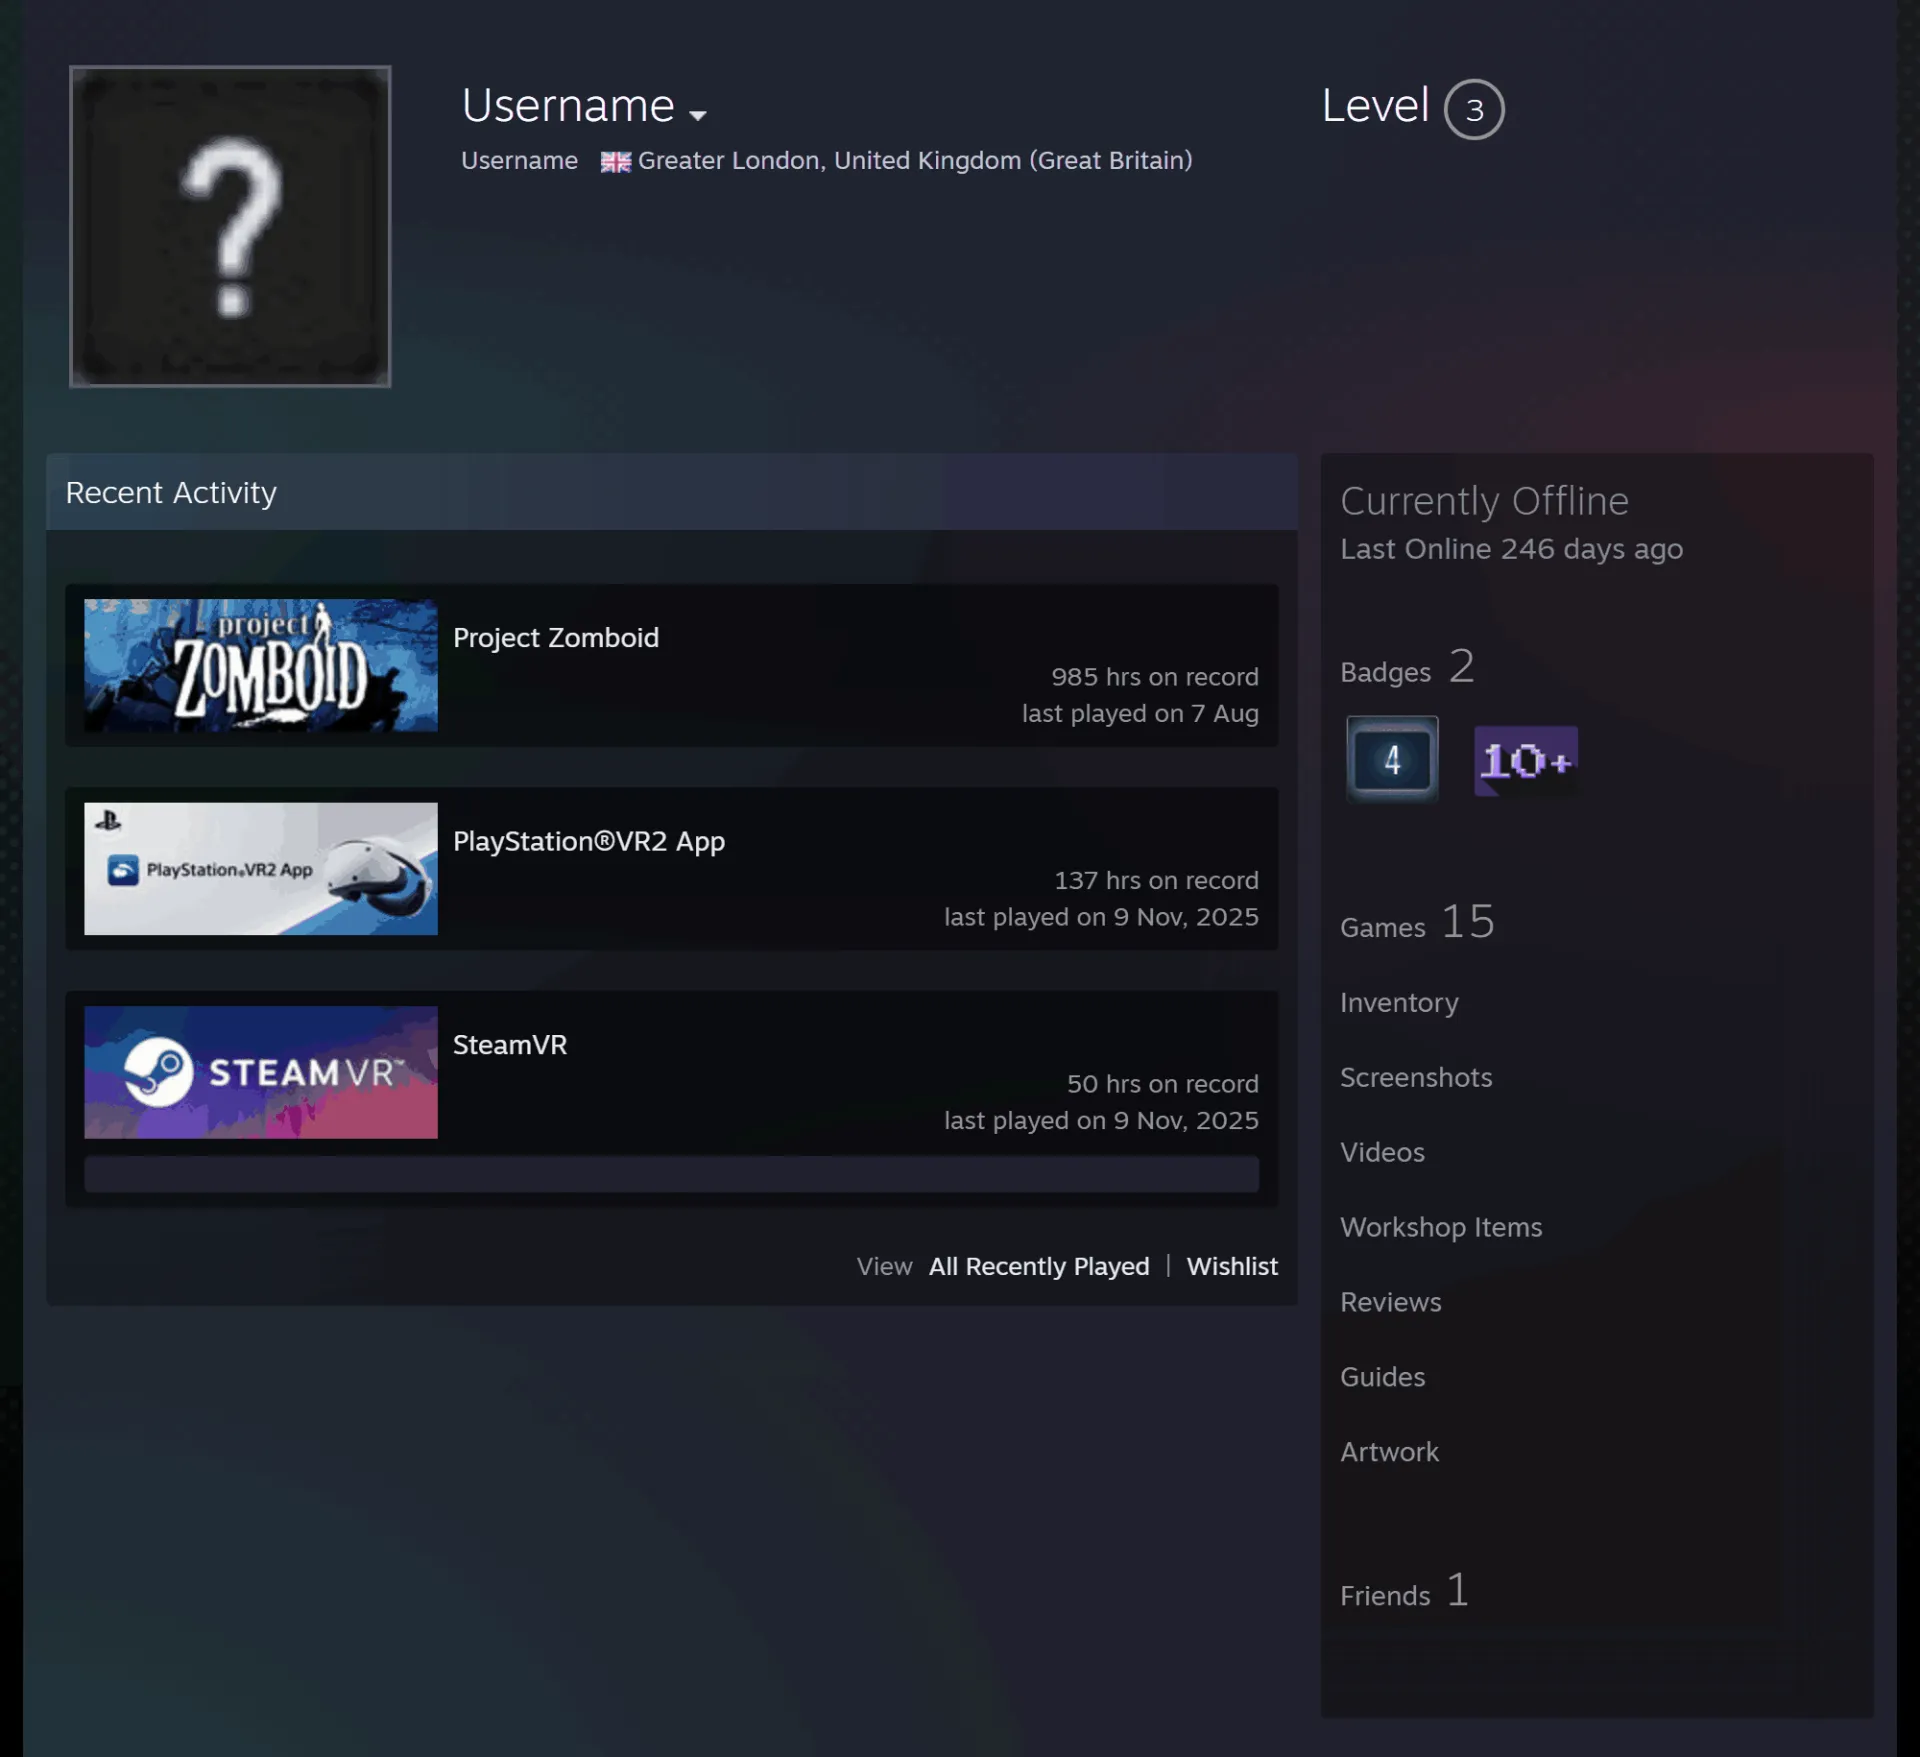Open the profile avatar question mark image
This screenshot has width=1920, height=1757.
230,226
